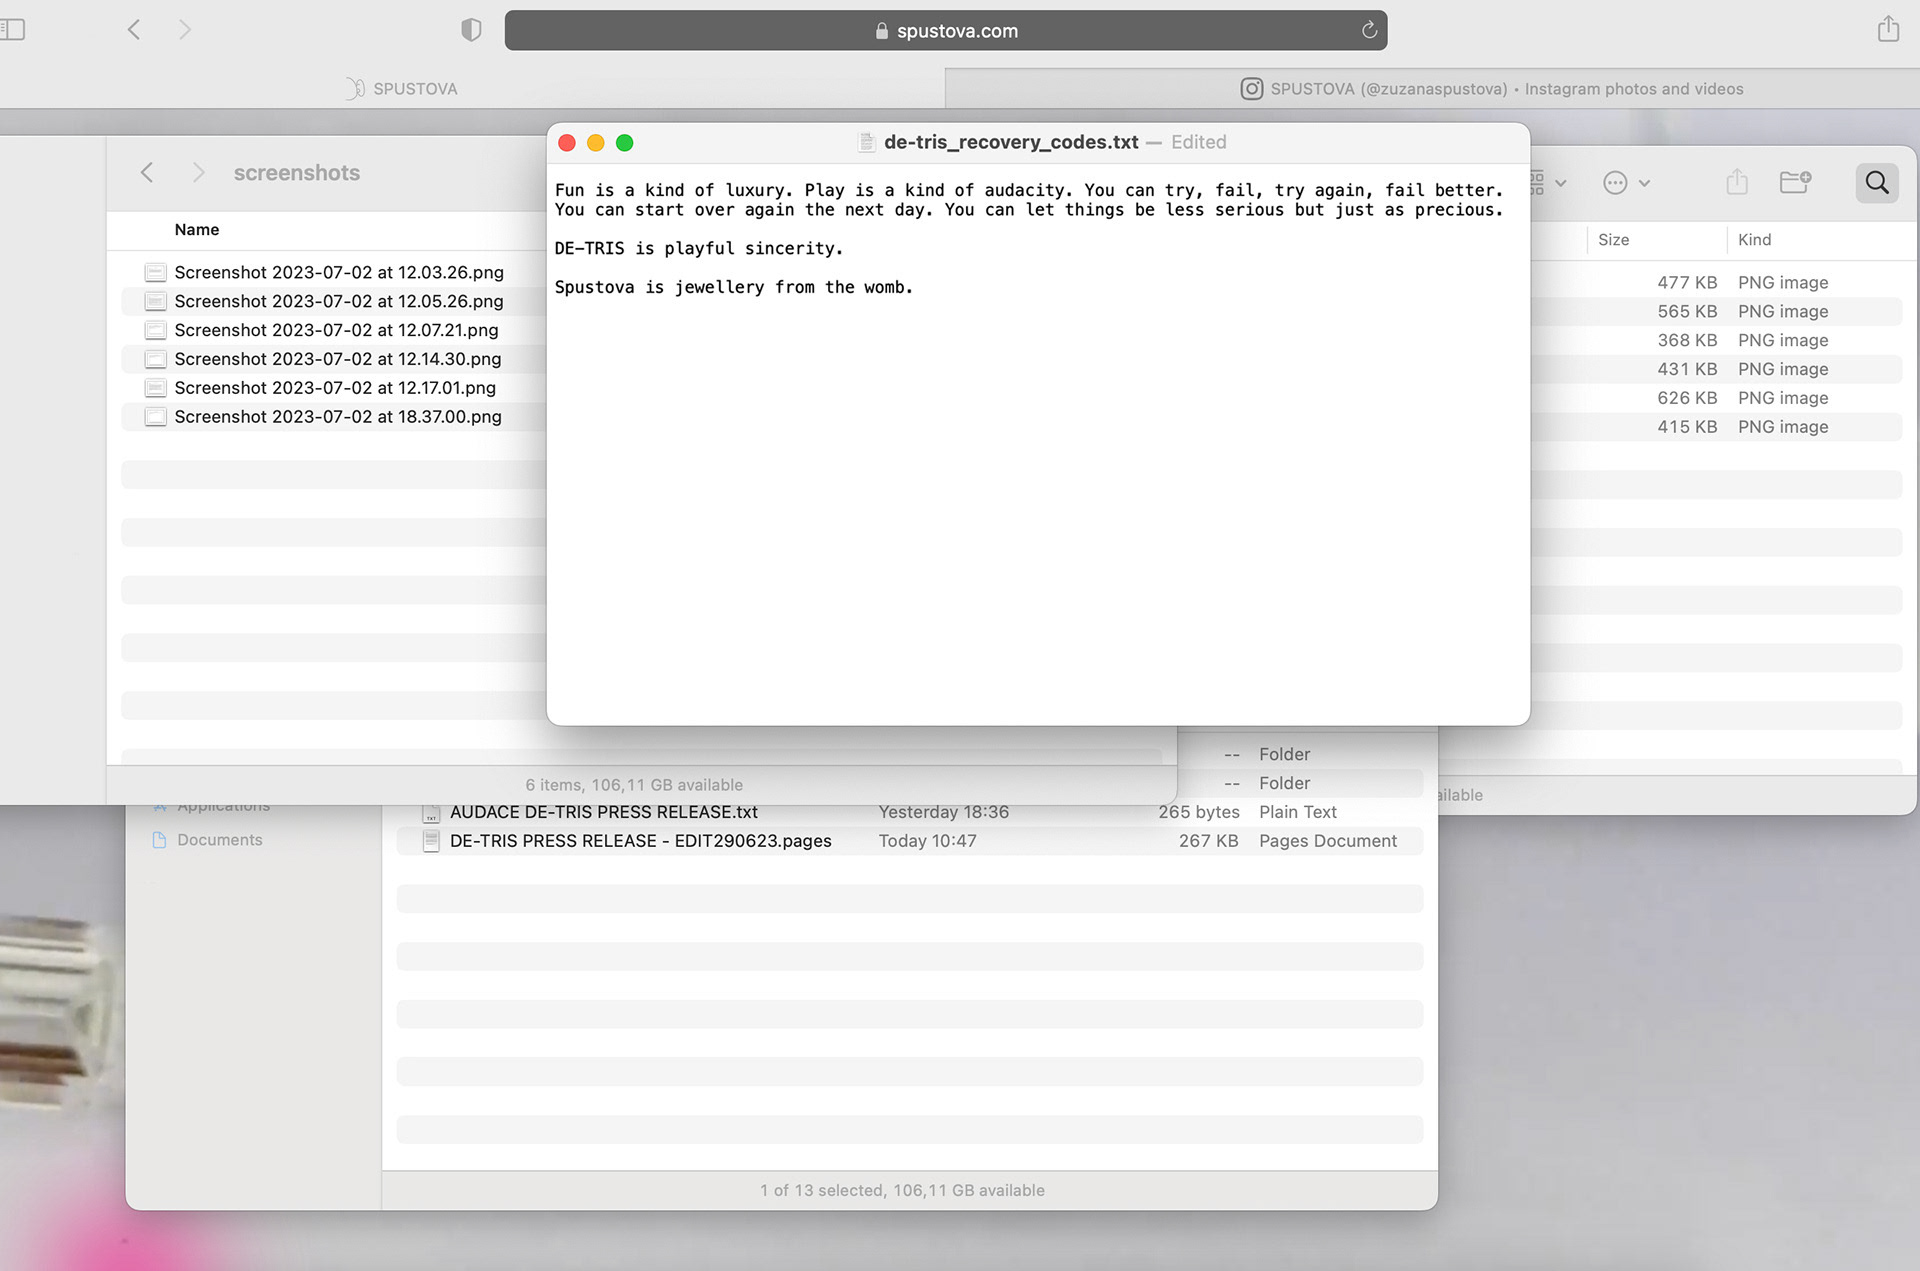Screen dimensions: 1920x1271
Task: Click Finder share toolbar icon
Action: 1737,181
